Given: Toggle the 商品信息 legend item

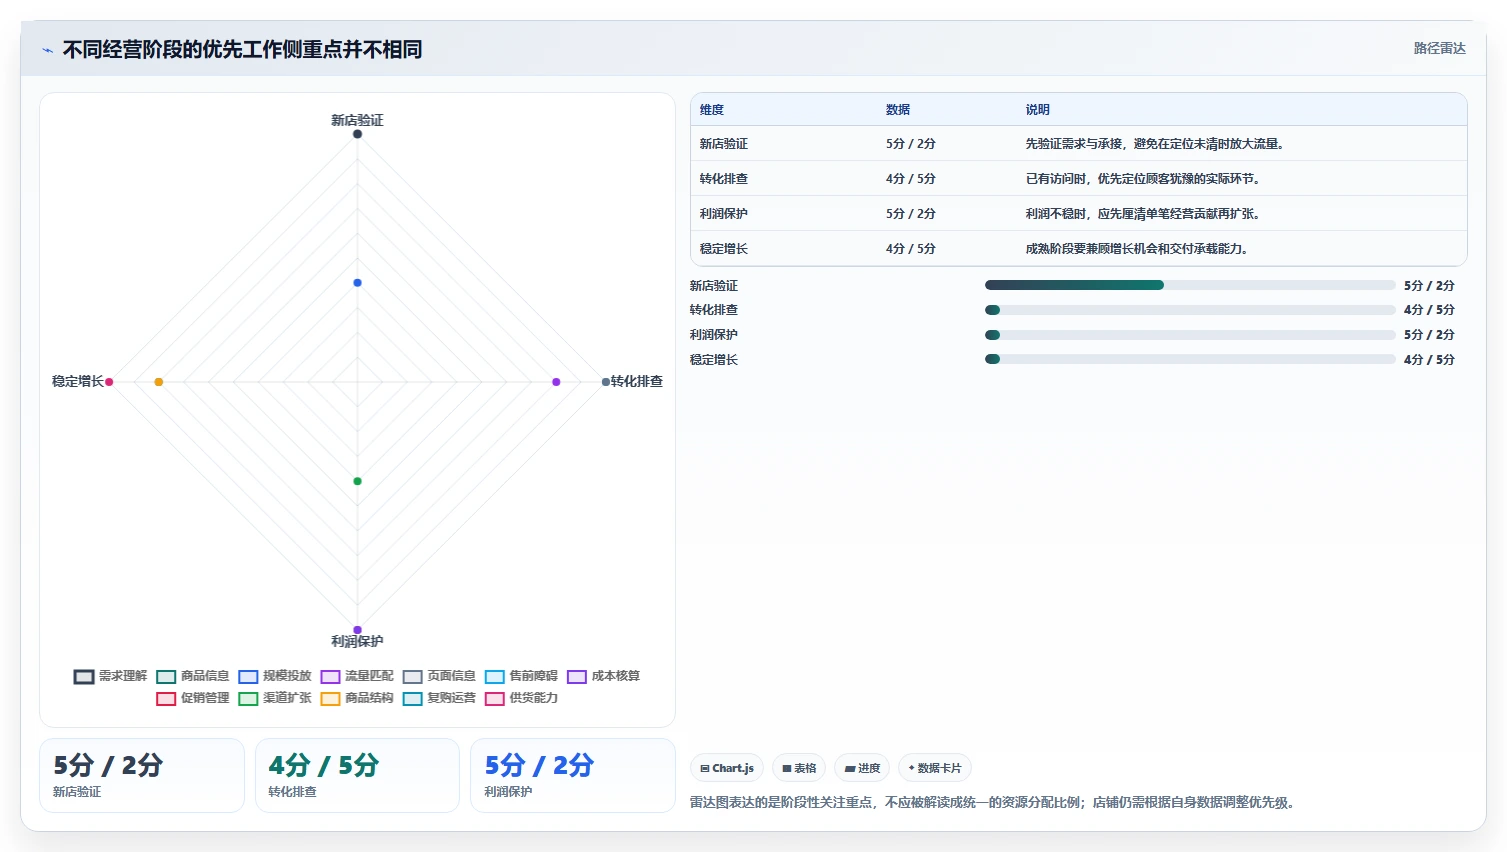Looking at the screenshot, I should pos(193,676).
